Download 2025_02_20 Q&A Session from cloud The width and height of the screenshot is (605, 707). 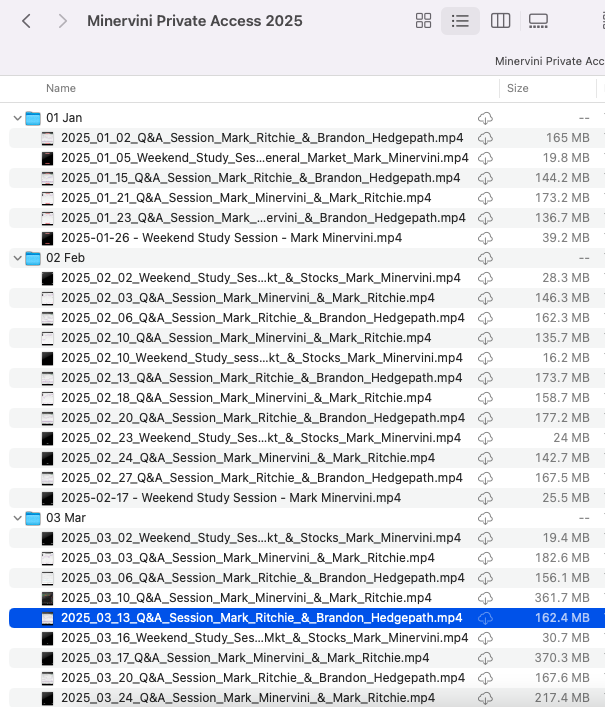[x=485, y=418]
